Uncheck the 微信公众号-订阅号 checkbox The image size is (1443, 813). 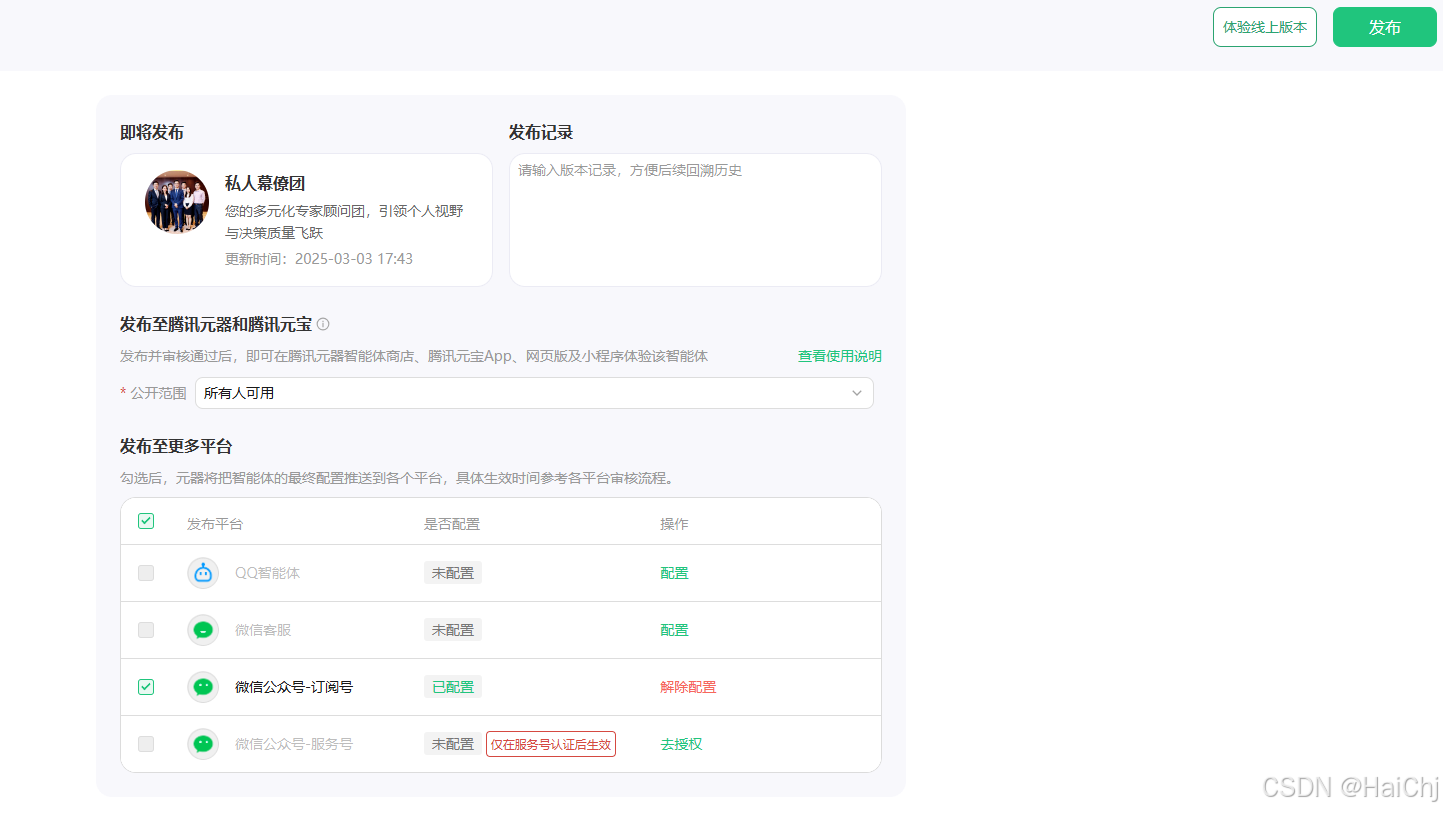(x=146, y=687)
